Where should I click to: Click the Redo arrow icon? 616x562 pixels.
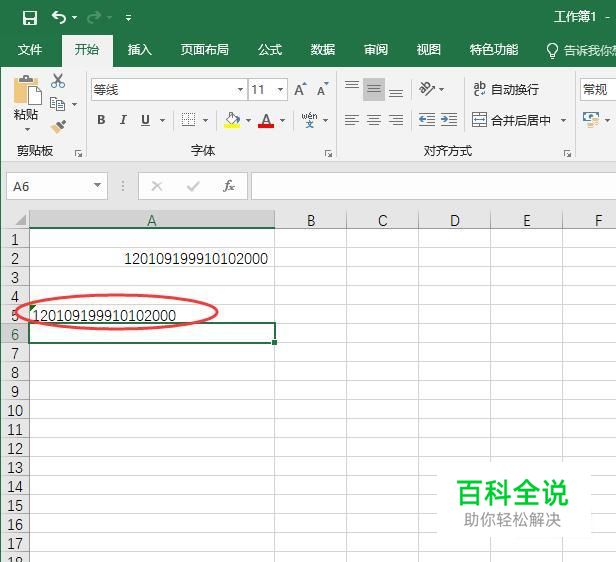click(x=94, y=17)
